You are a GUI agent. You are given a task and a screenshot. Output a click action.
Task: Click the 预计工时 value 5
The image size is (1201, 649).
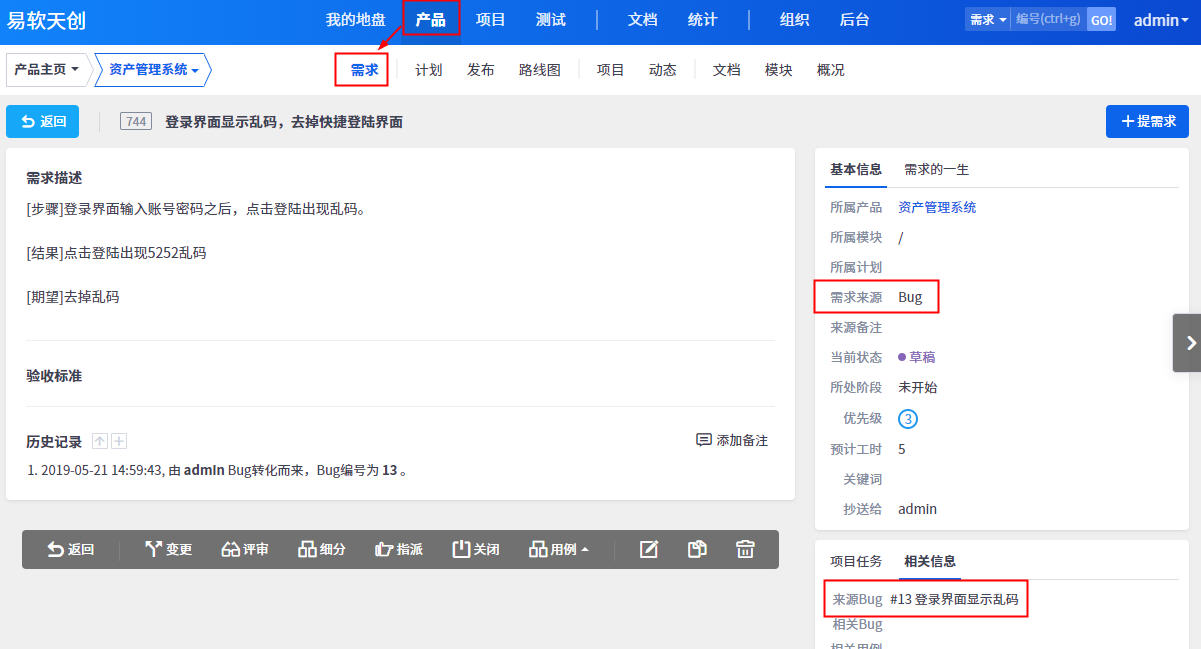(902, 449)
